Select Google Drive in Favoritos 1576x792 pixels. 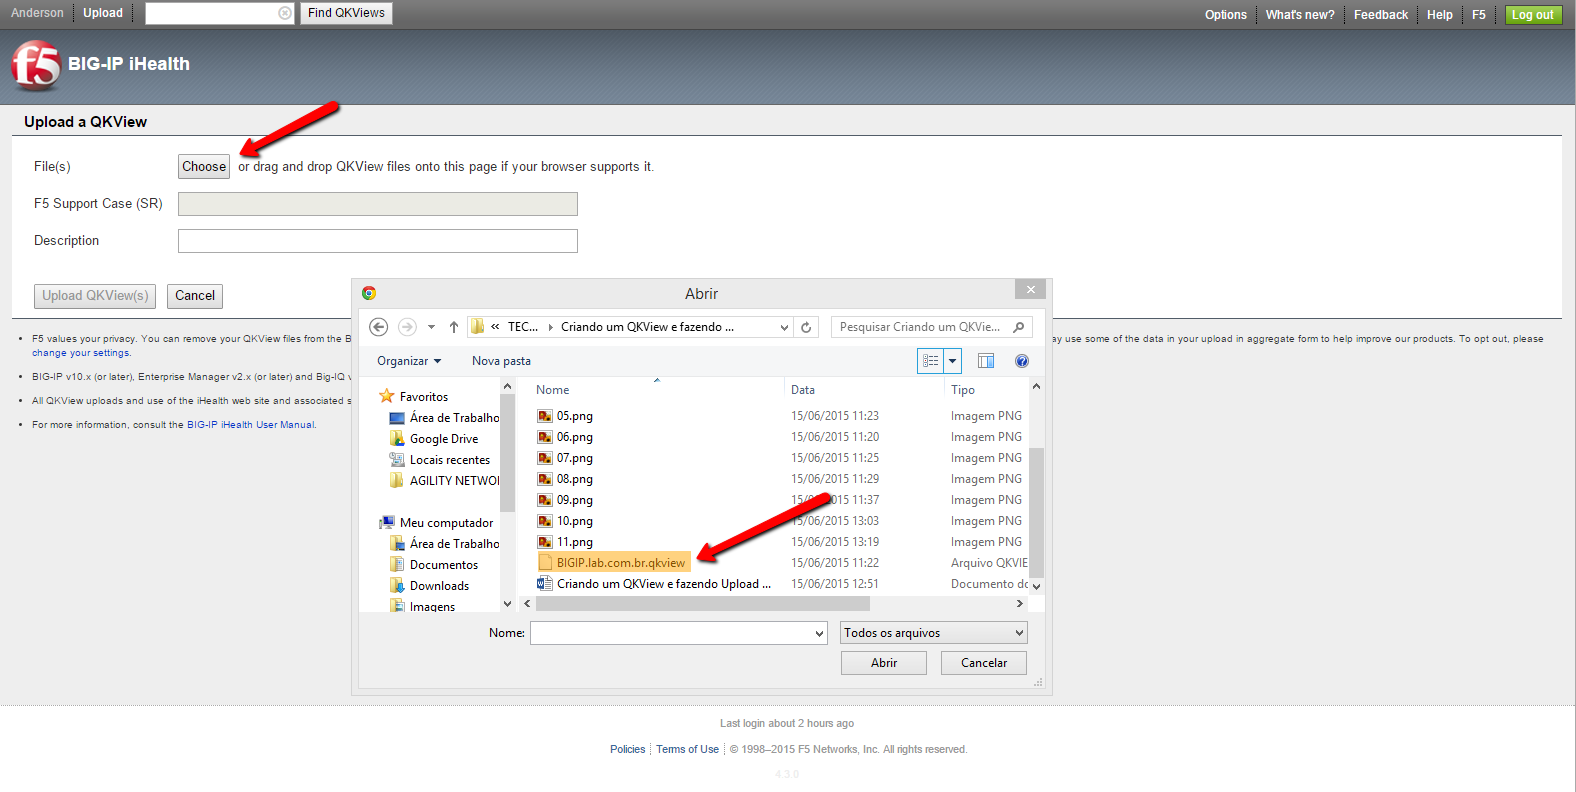pyautogui.click(x=444, y=439)
